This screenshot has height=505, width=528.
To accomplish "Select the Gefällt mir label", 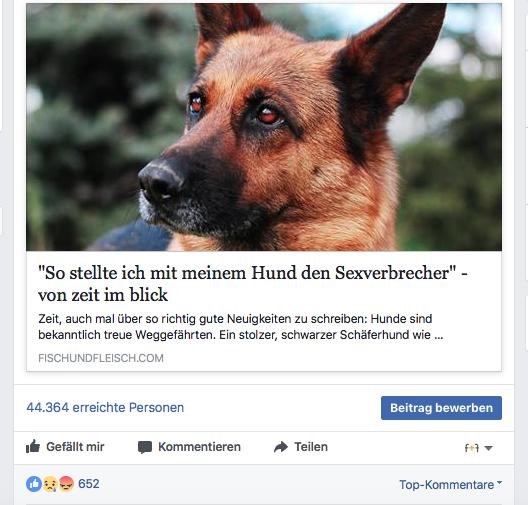I will pyautogui.click(x=75, y=447).
